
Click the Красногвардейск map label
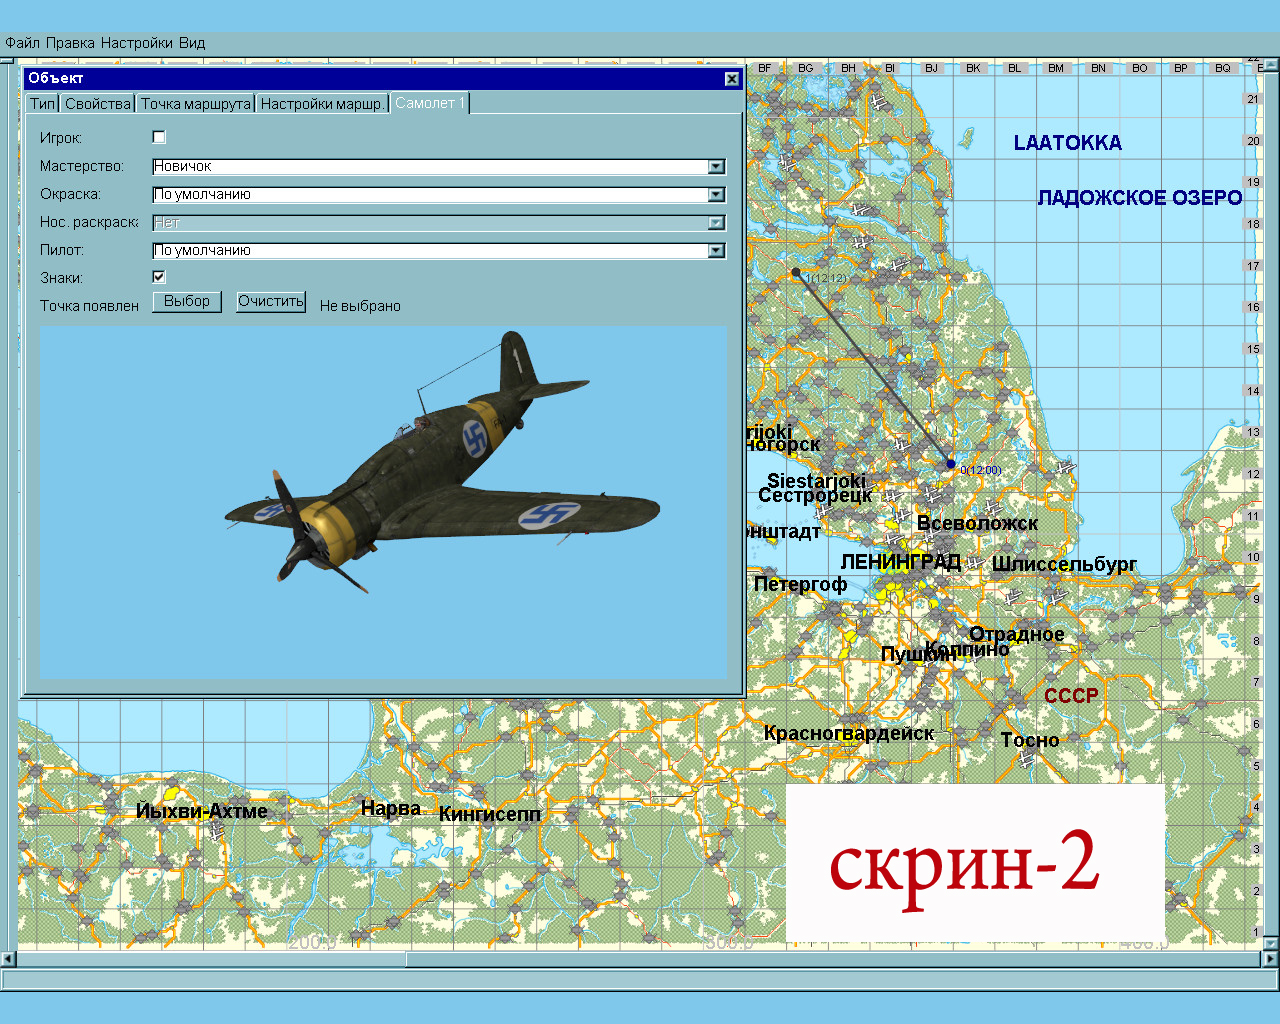pyautogui.click(x=849, y=733)
